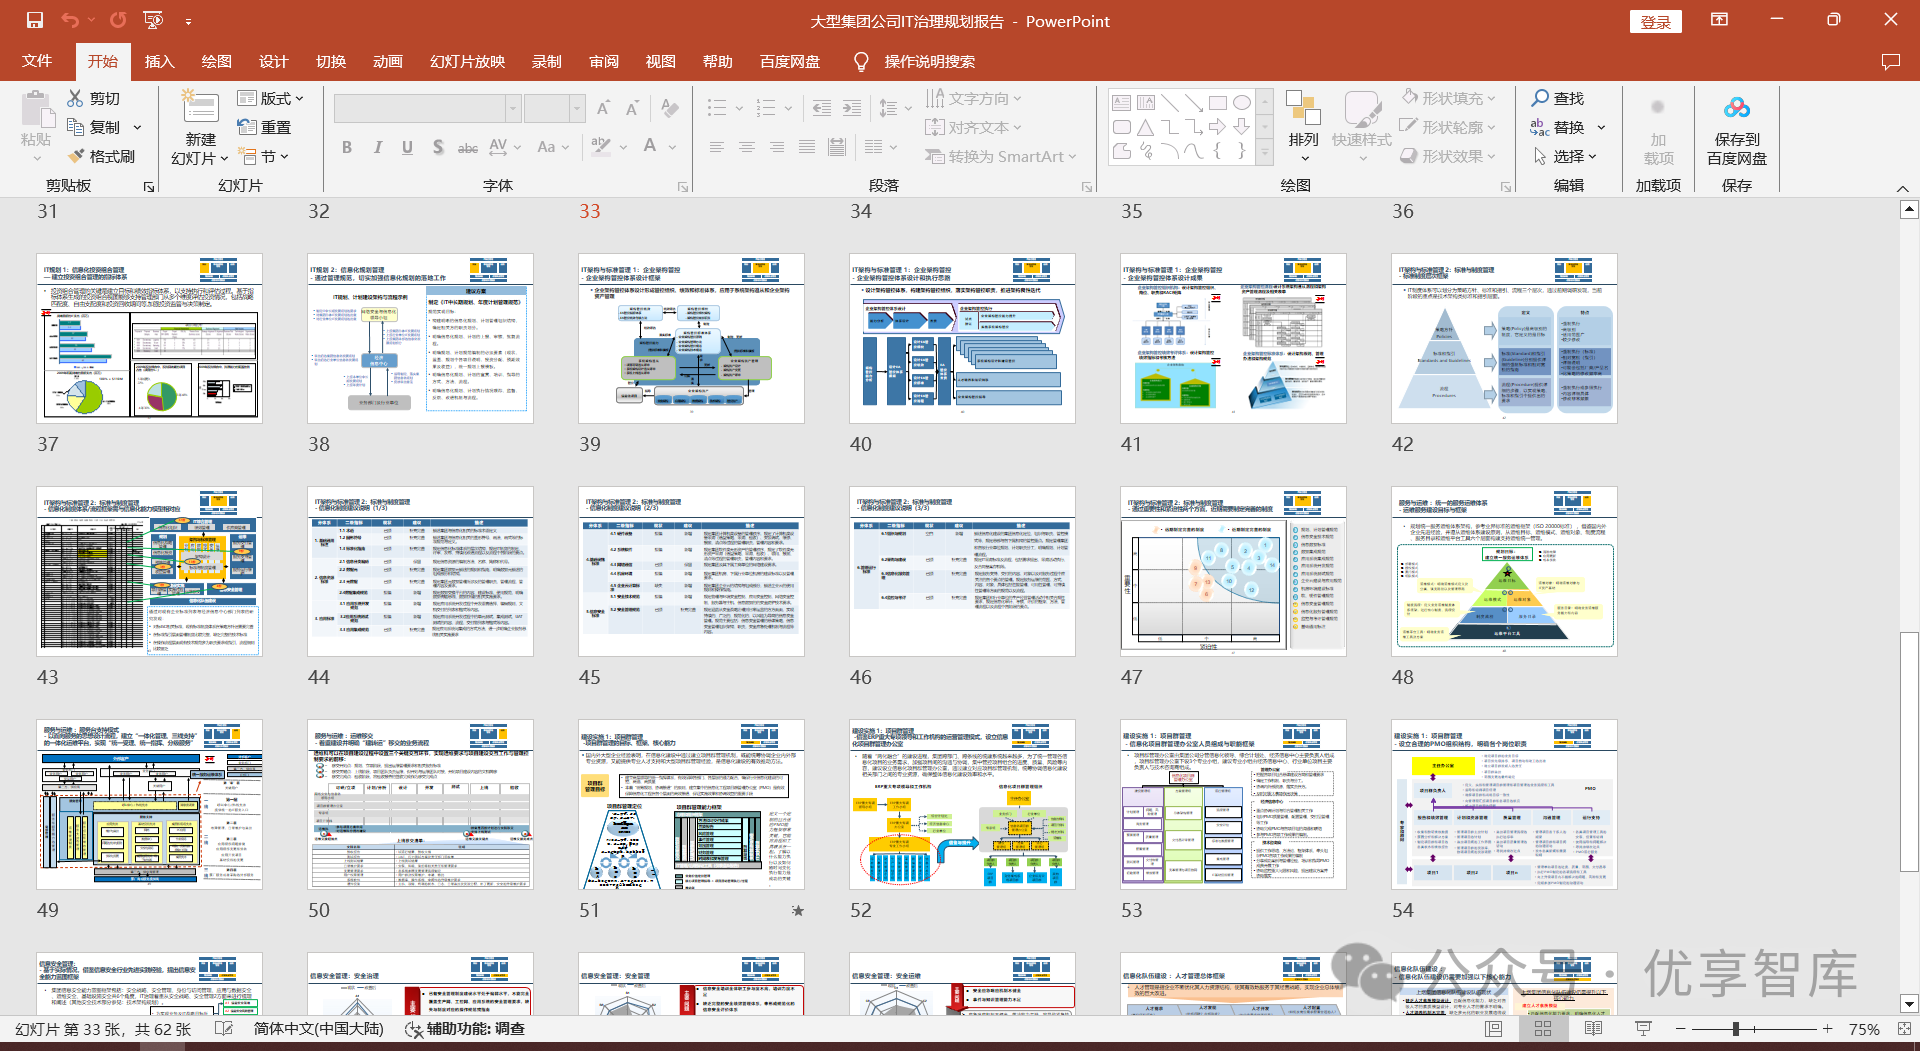Screen dimensions: 1920x1051
Task: Collapse the ribbon with the chevron
Action: point(1902,188)
